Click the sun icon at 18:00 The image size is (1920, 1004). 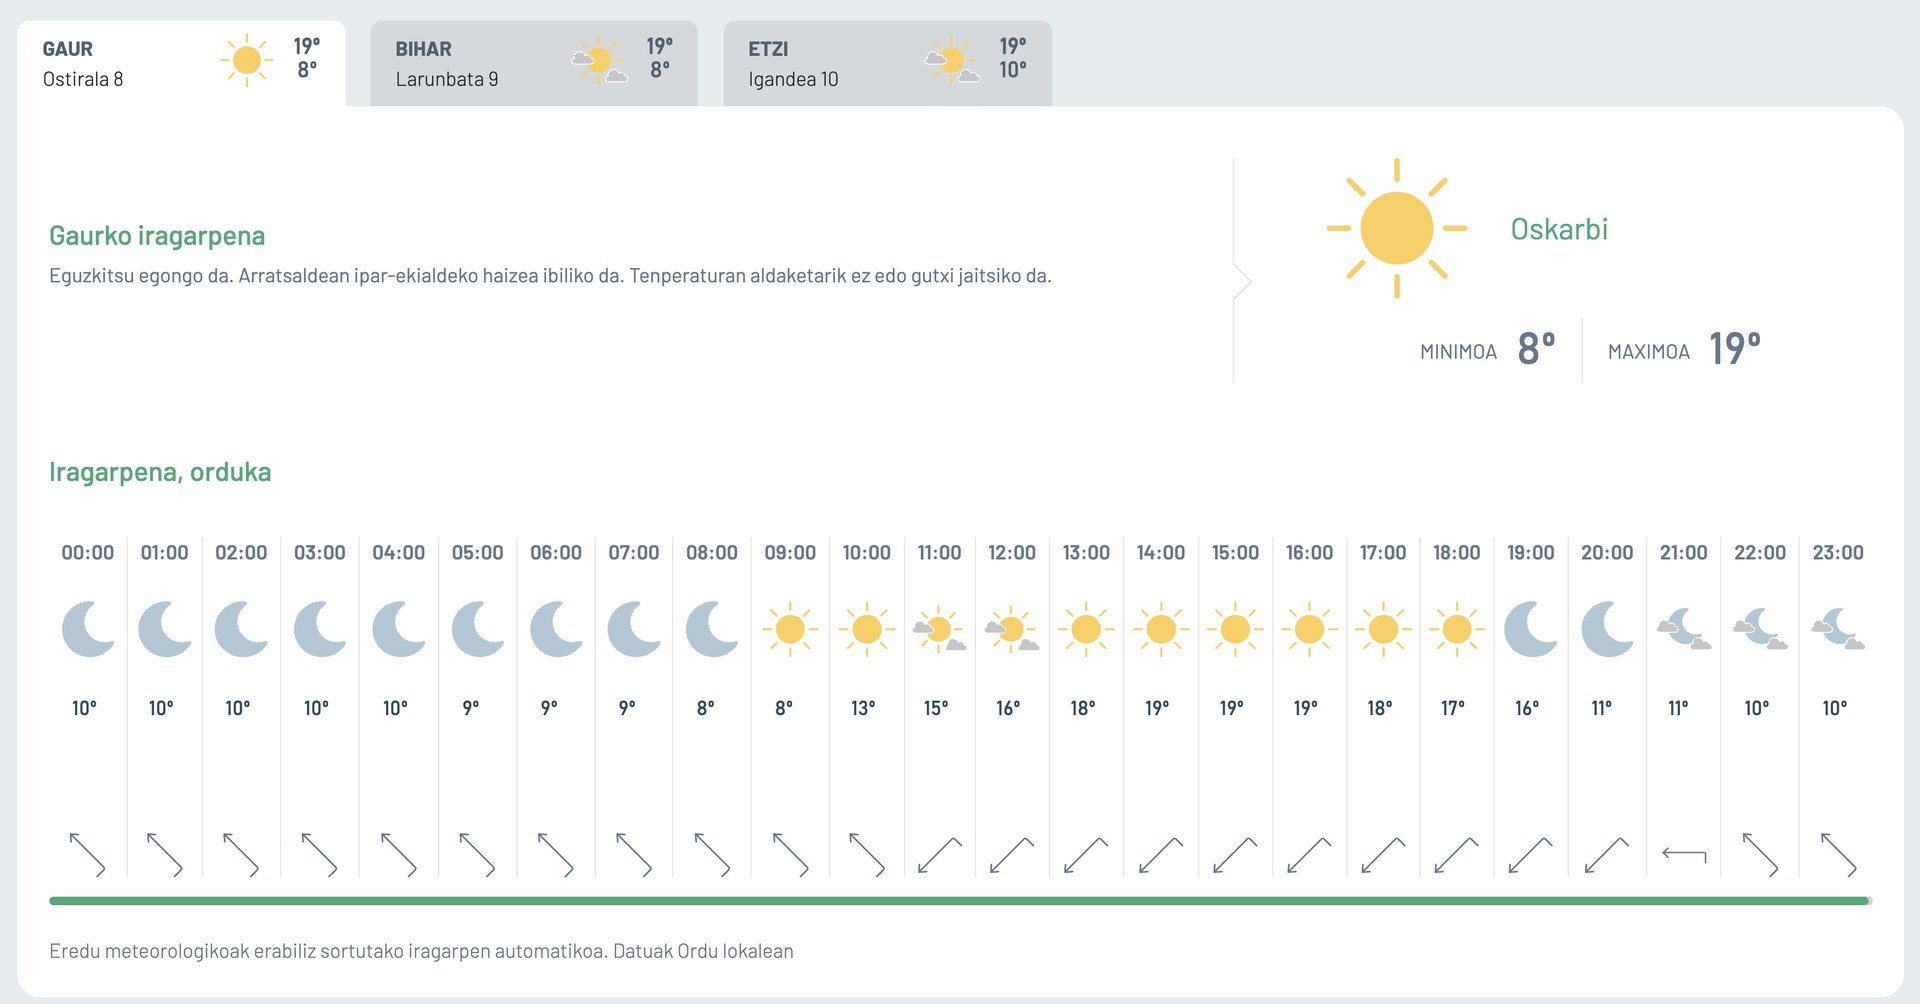pos(1457,629)
